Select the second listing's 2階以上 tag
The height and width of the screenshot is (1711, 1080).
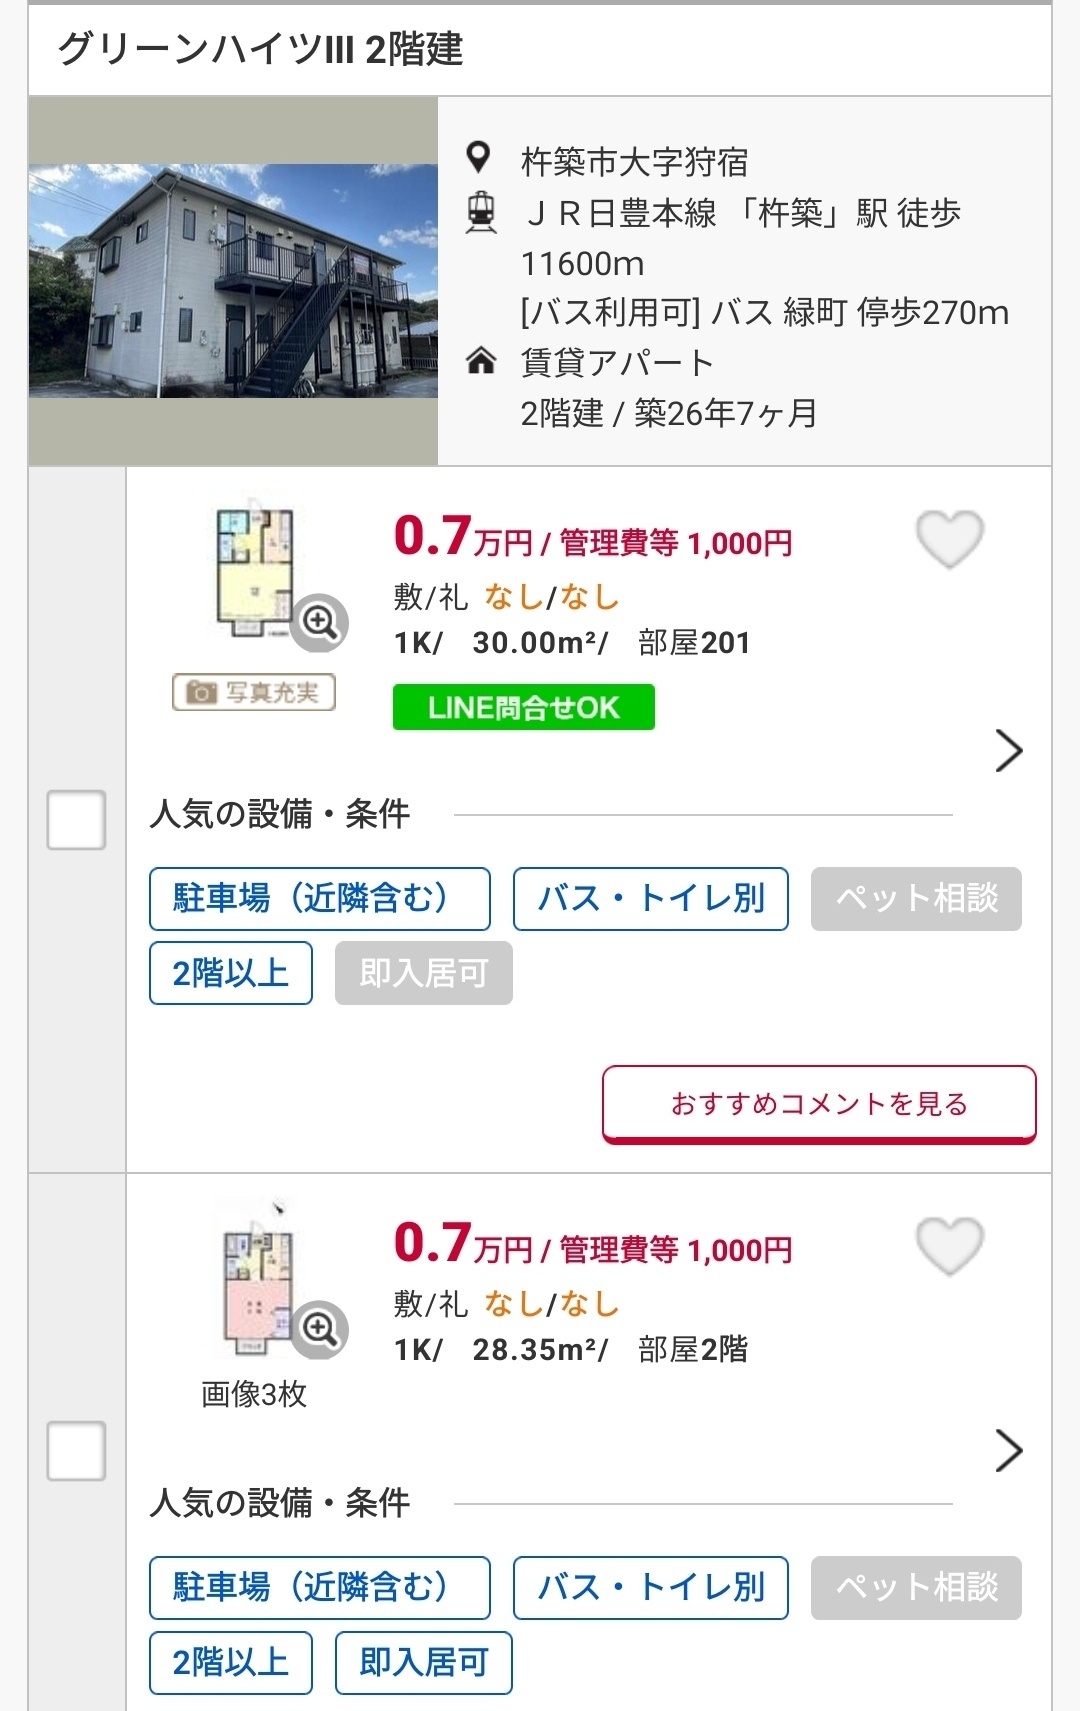pyautogui.click(x=231, y=1663)
